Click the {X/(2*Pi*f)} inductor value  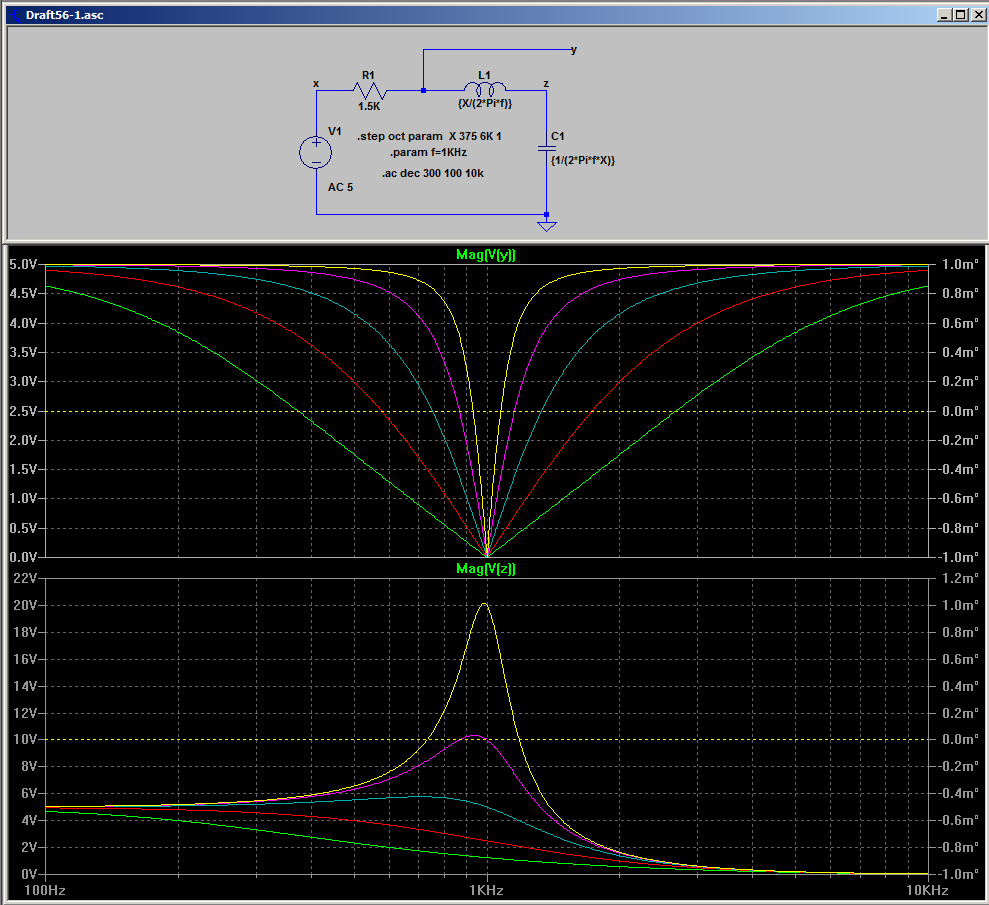click(484, 103)
